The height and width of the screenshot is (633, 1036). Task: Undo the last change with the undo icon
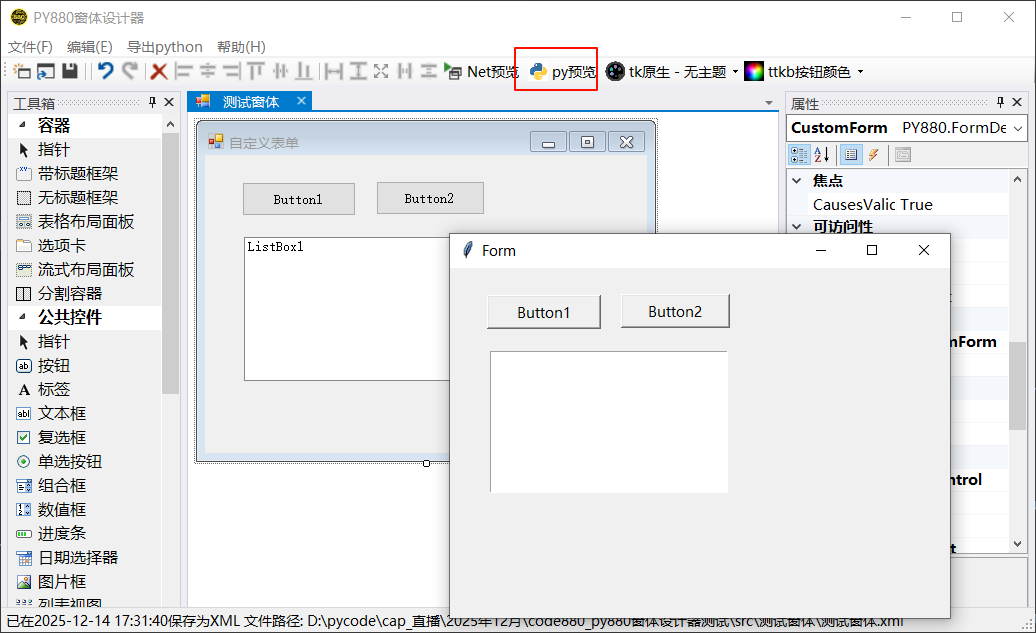105,71
